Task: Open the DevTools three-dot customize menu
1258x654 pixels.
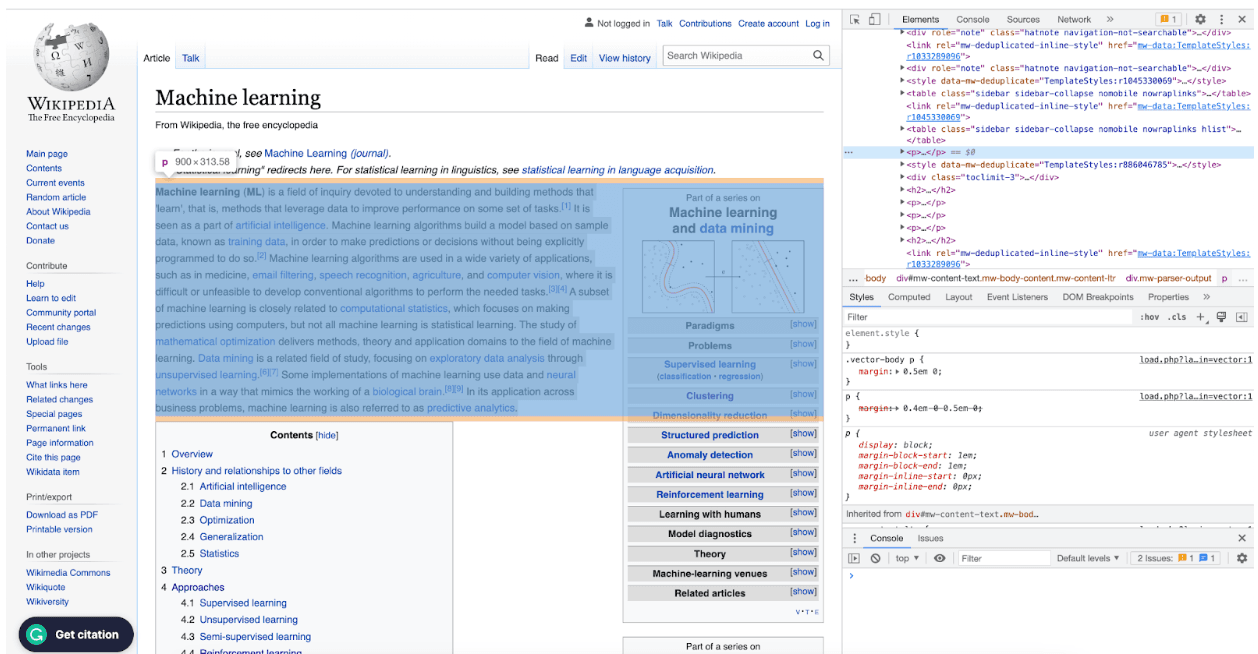Action: [x=1221, y=19]
